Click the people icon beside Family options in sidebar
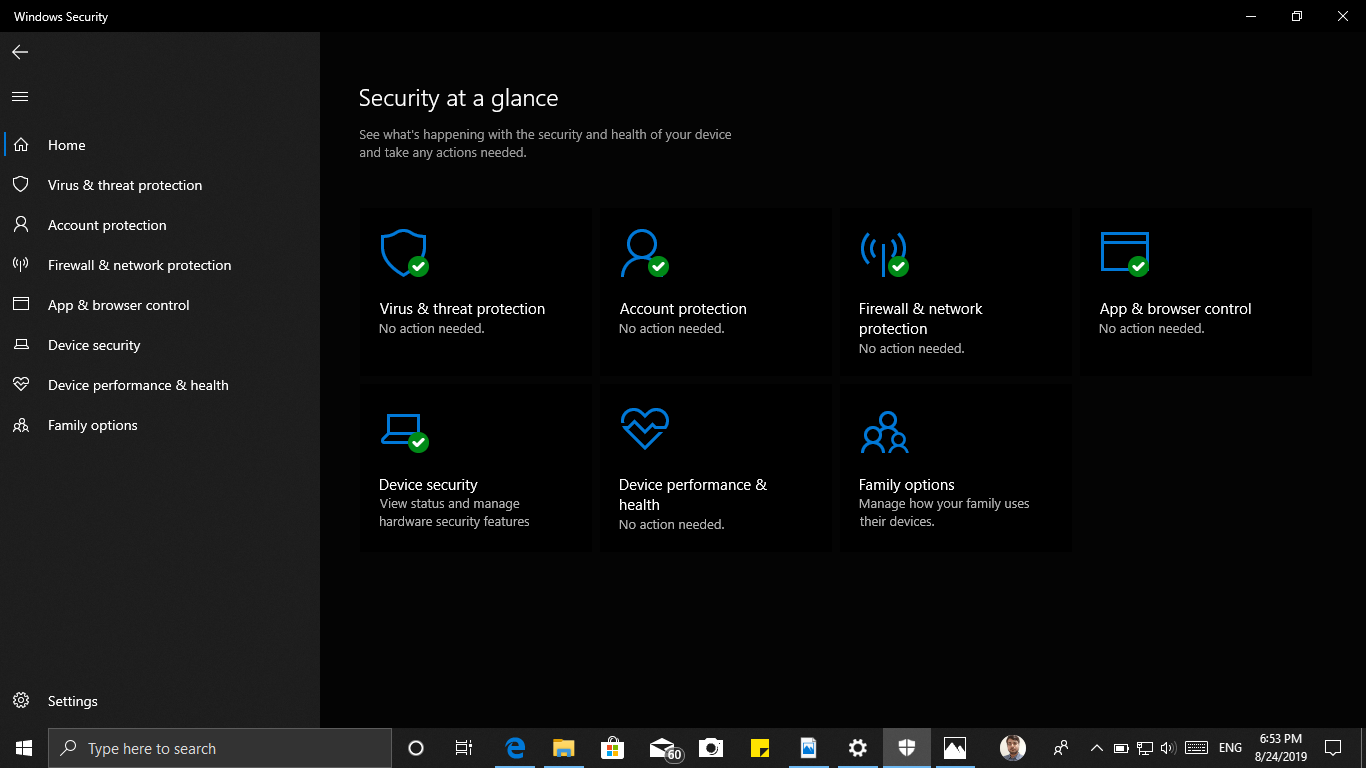 21,425
